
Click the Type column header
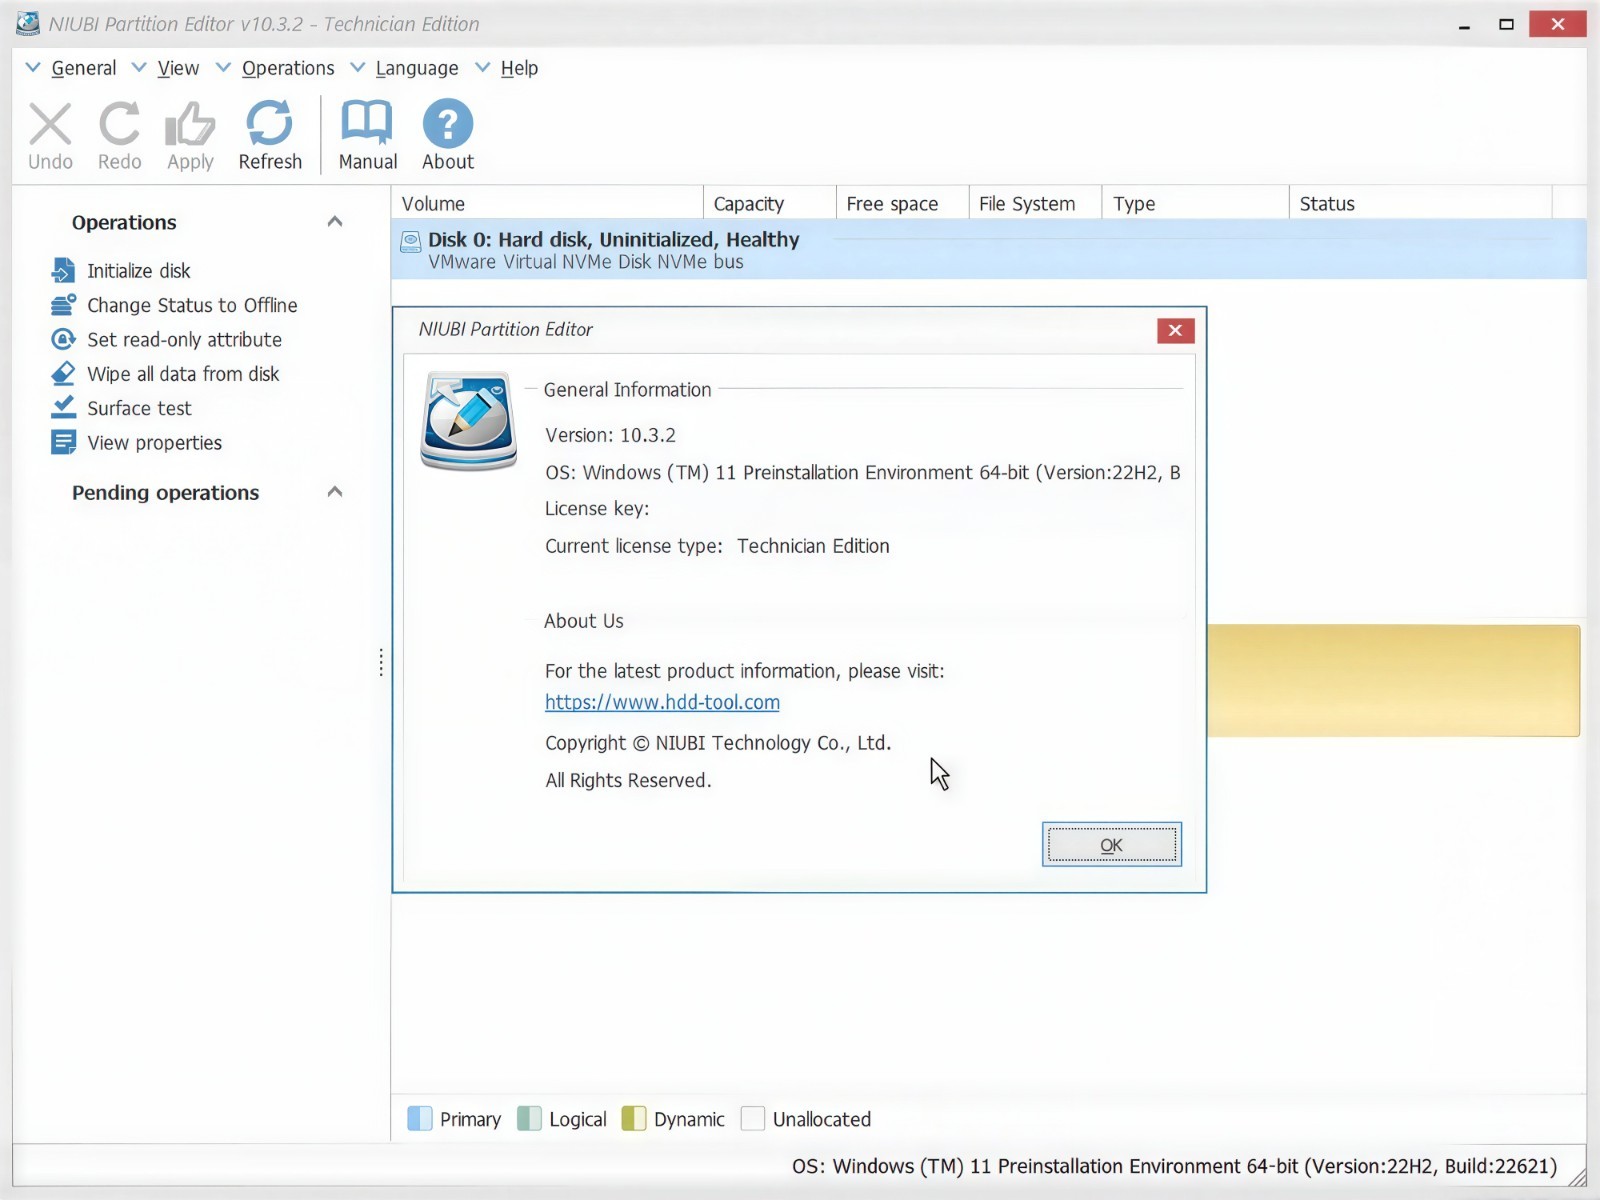[1195, 203]
